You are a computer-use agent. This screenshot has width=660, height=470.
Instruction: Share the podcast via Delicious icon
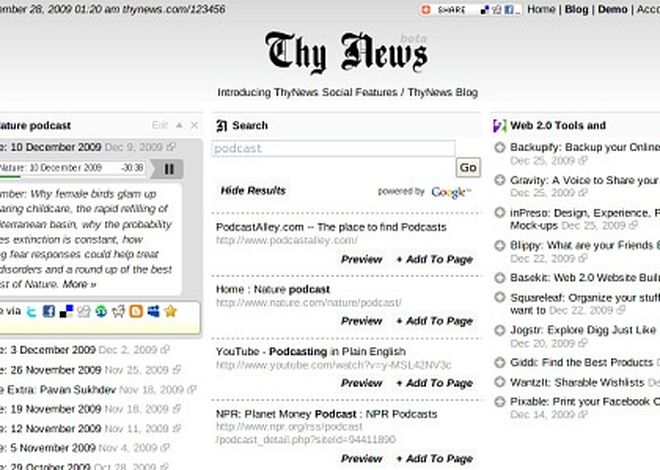point(66,311)
